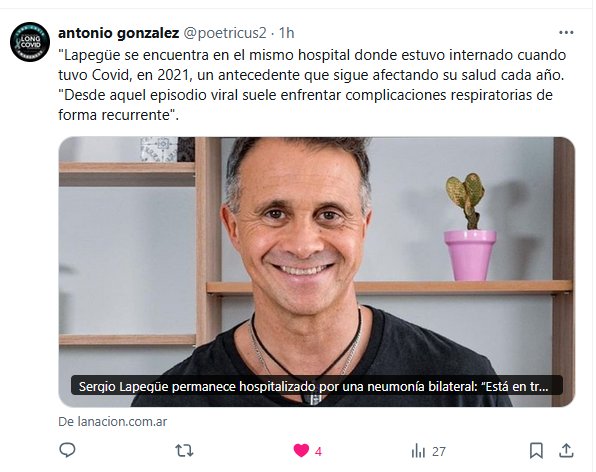This screenshot has height=472, width=596.
Task: Repost this tweet using retweet icon
Action: pos(184,451)
